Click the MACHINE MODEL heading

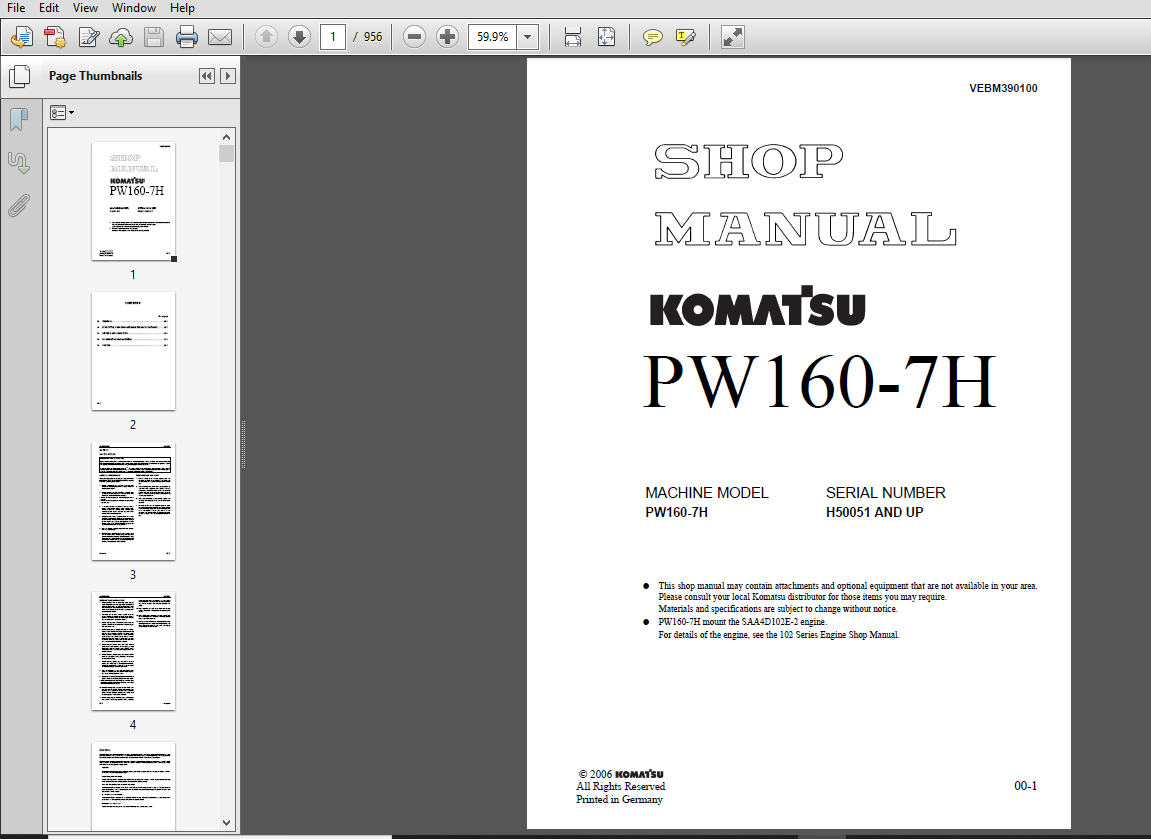[x=707, y=493]
